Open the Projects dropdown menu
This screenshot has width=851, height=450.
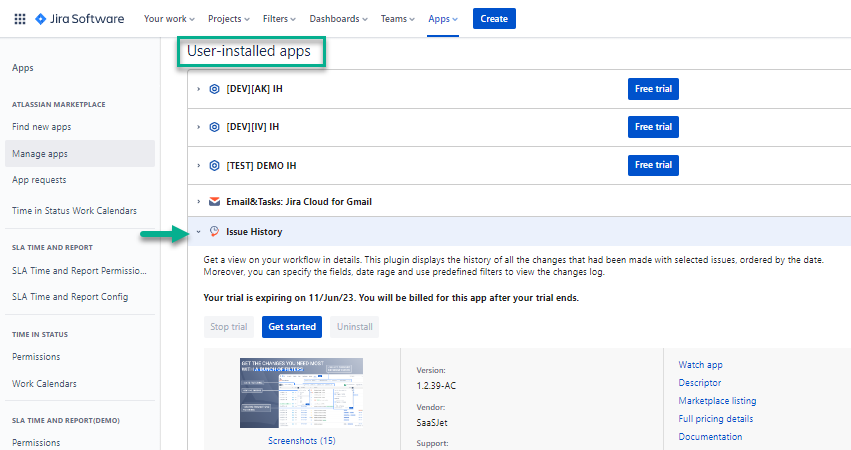tap(229, 19)
